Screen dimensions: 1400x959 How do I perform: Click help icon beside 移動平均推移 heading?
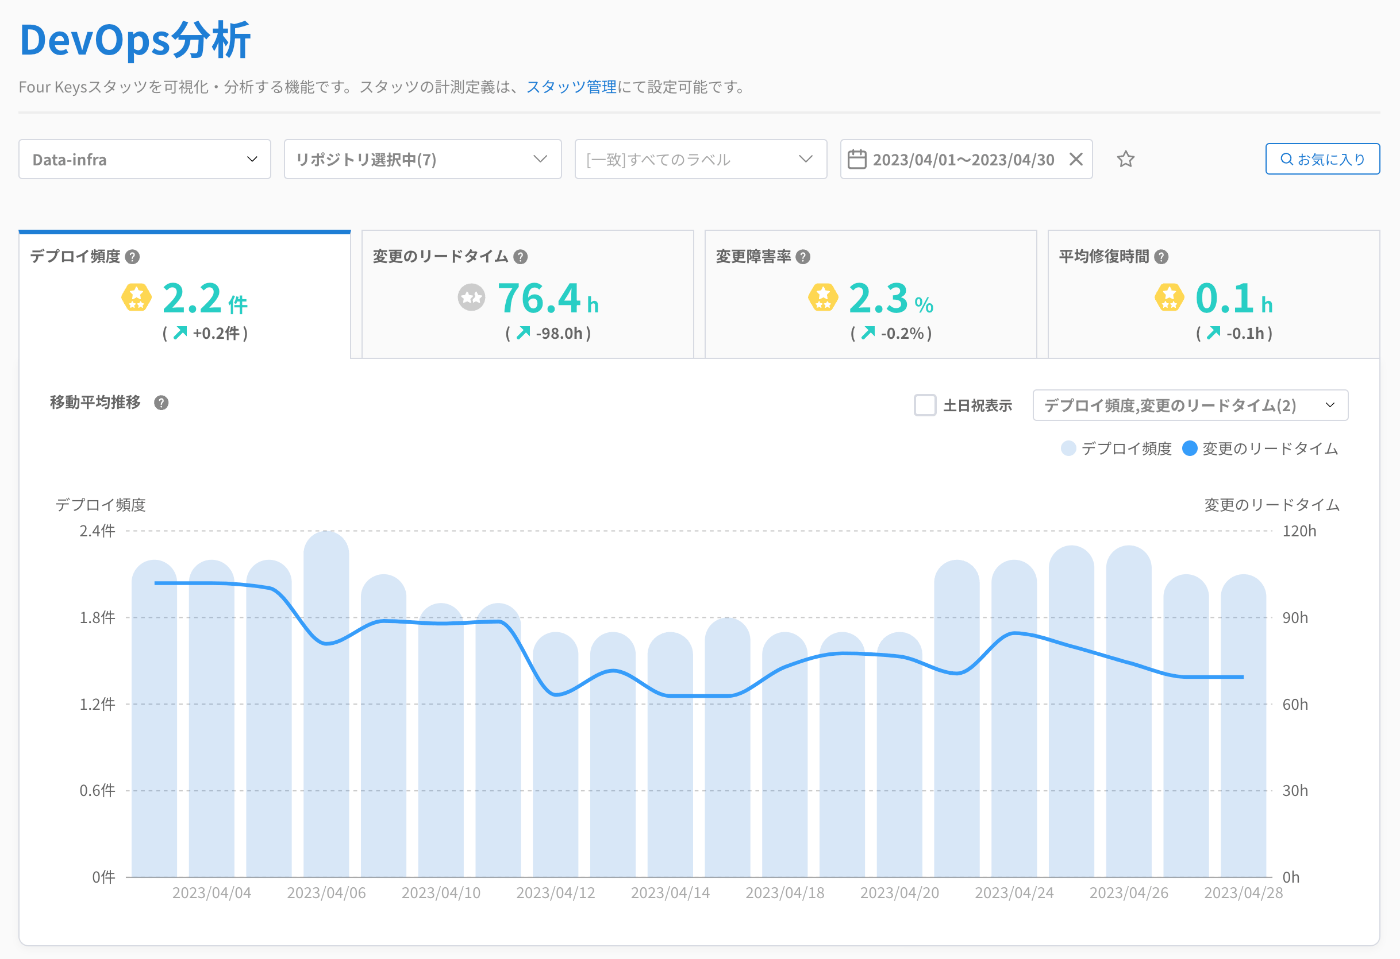tap(161, 402)
